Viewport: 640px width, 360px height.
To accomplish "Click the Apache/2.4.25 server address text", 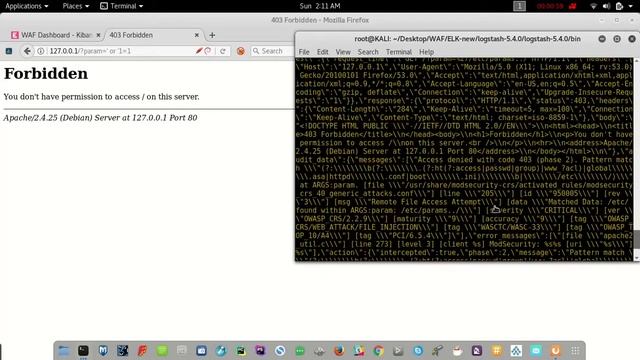I will point(100,118).
